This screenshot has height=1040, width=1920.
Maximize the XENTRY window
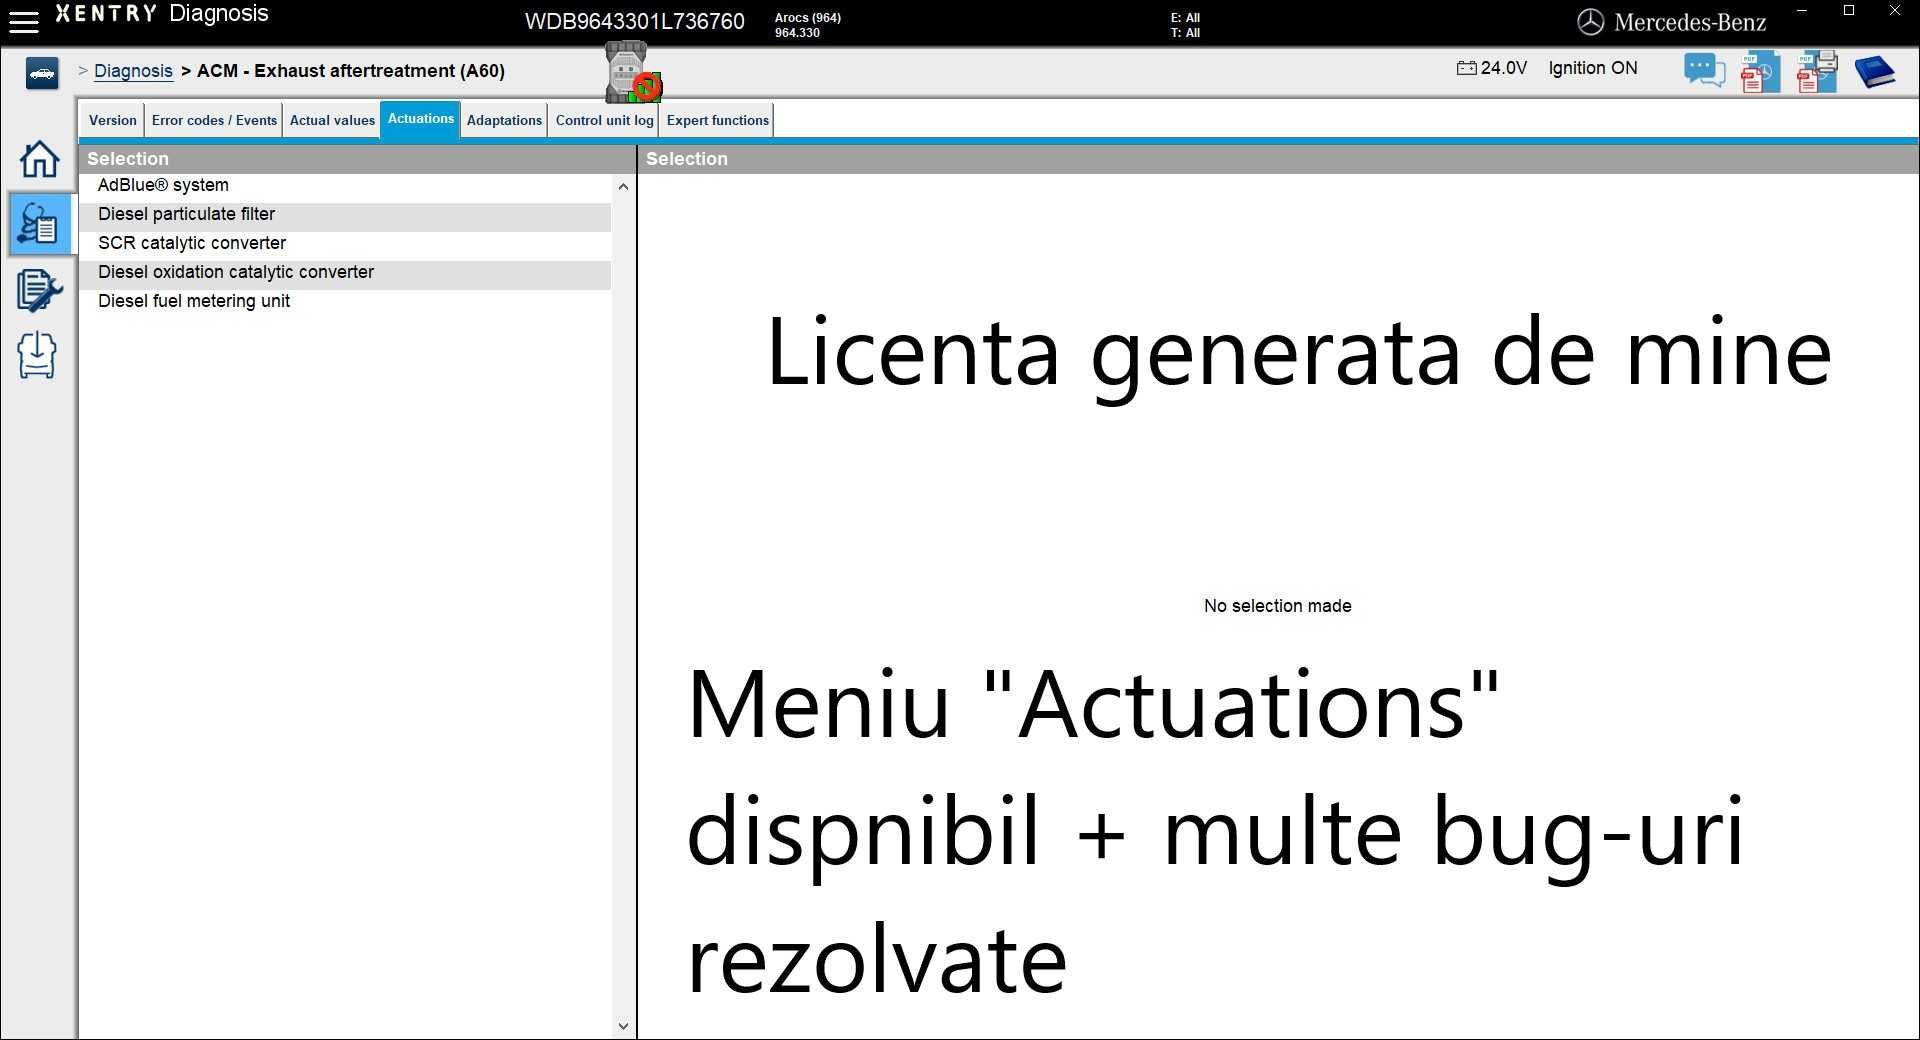tap(1849, 11)
